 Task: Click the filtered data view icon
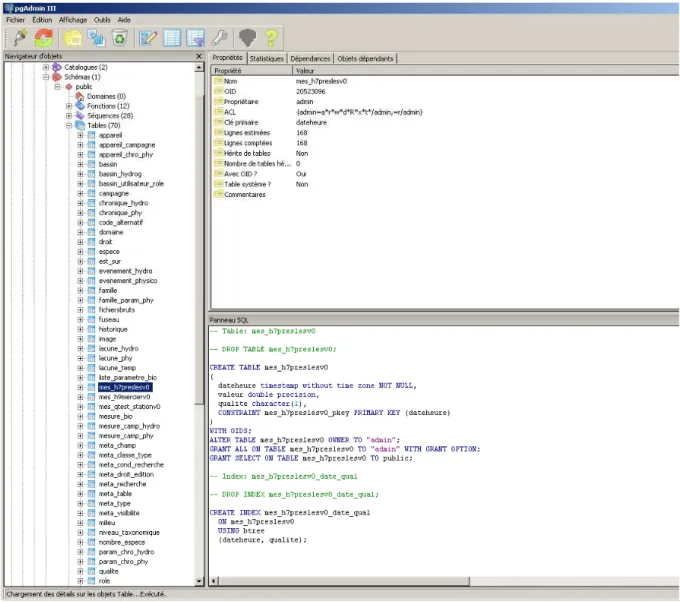(x=196, y=38)
